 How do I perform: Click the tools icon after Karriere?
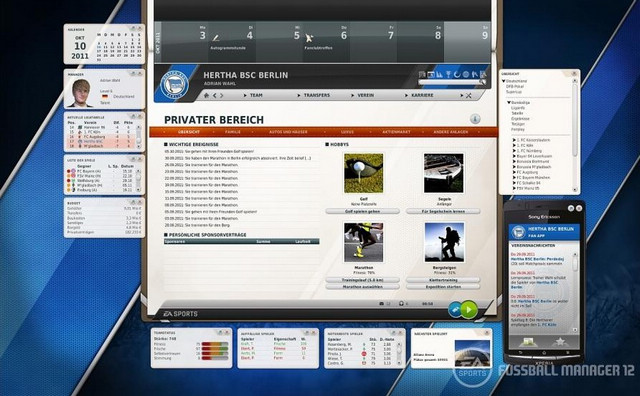click(x=469, y=96)
